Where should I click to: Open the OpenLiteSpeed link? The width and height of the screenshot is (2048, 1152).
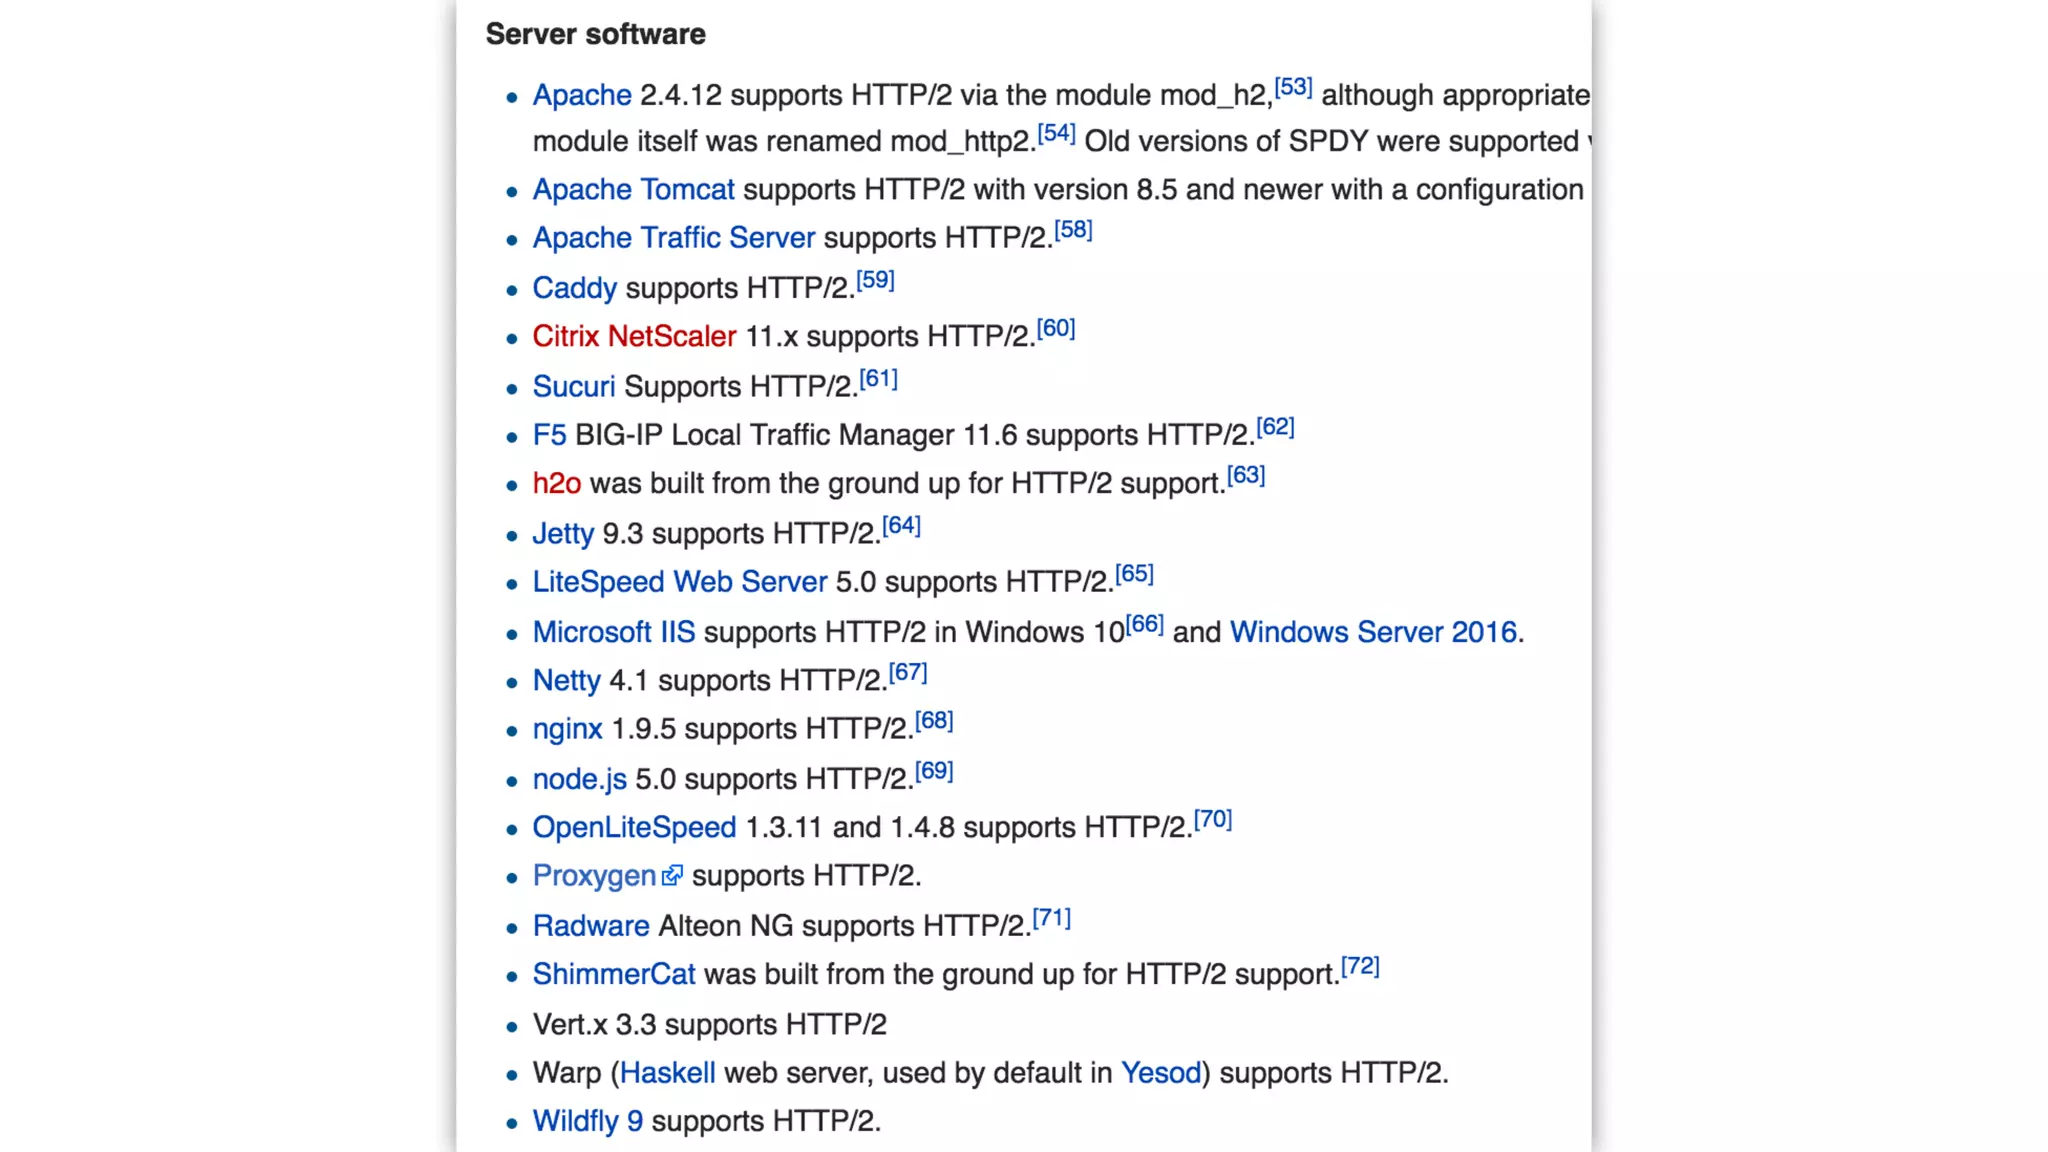[x=633, y=827]
